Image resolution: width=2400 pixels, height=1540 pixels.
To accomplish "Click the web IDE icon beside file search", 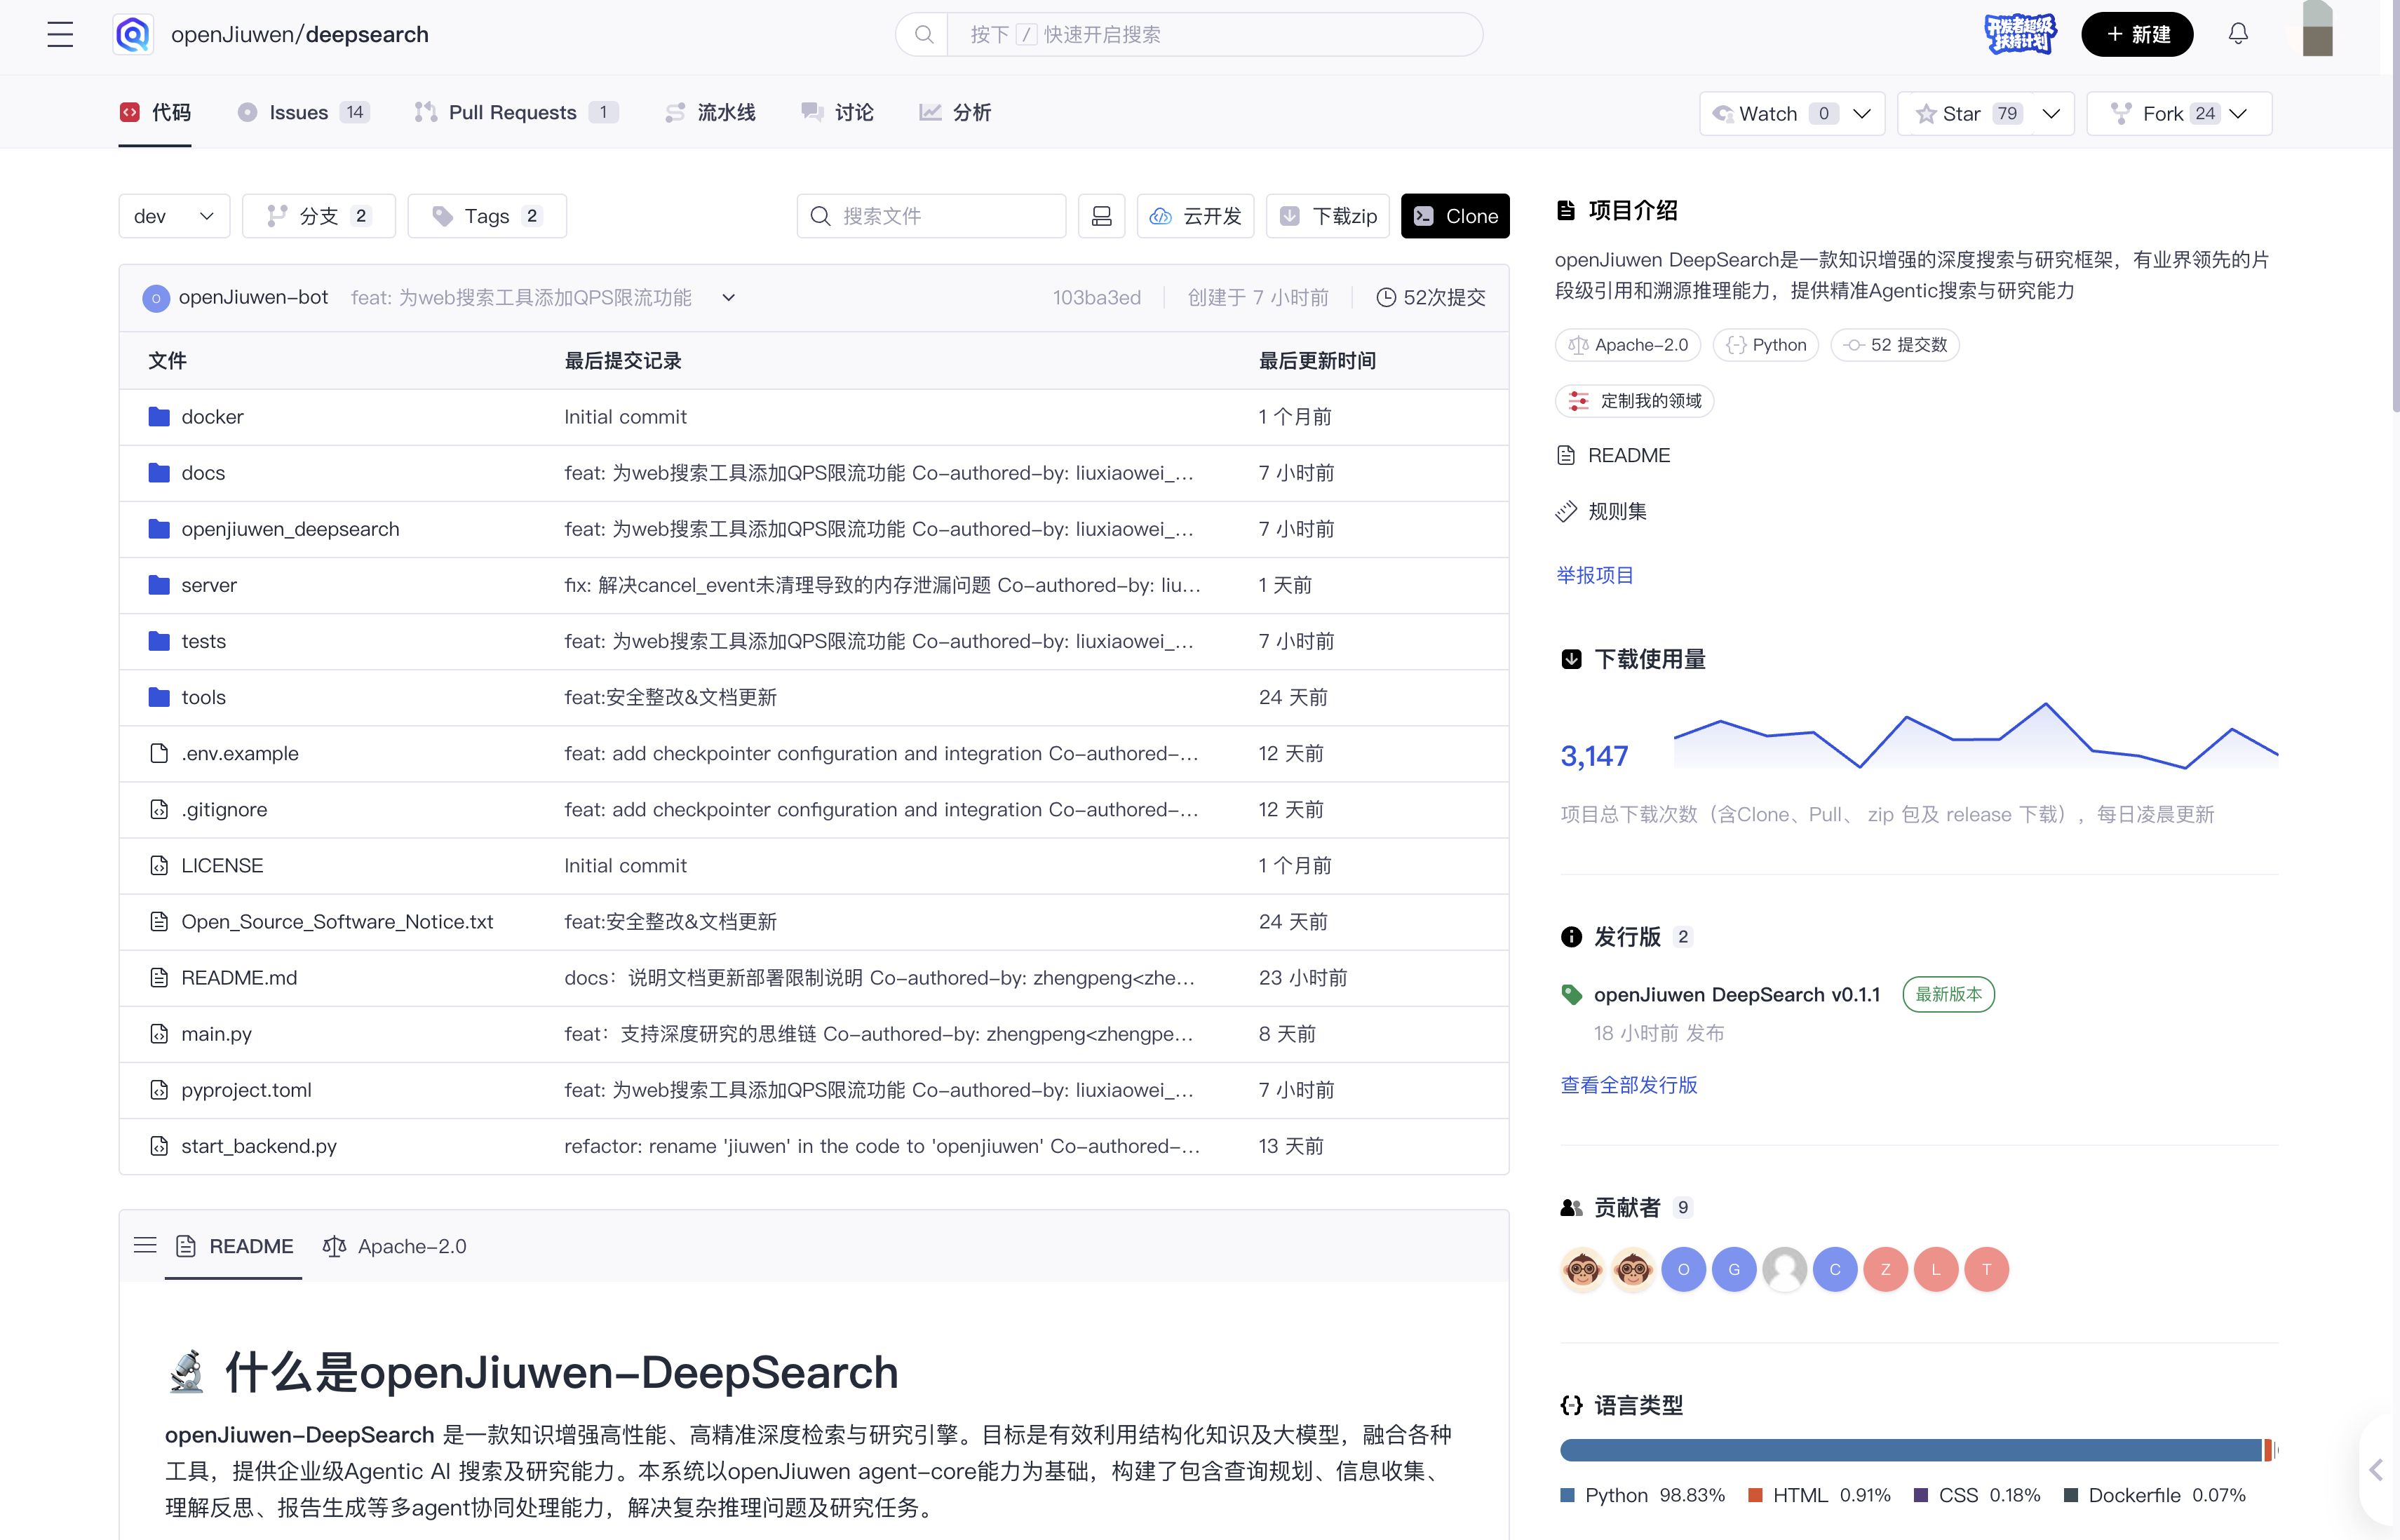I will 1101,216.
